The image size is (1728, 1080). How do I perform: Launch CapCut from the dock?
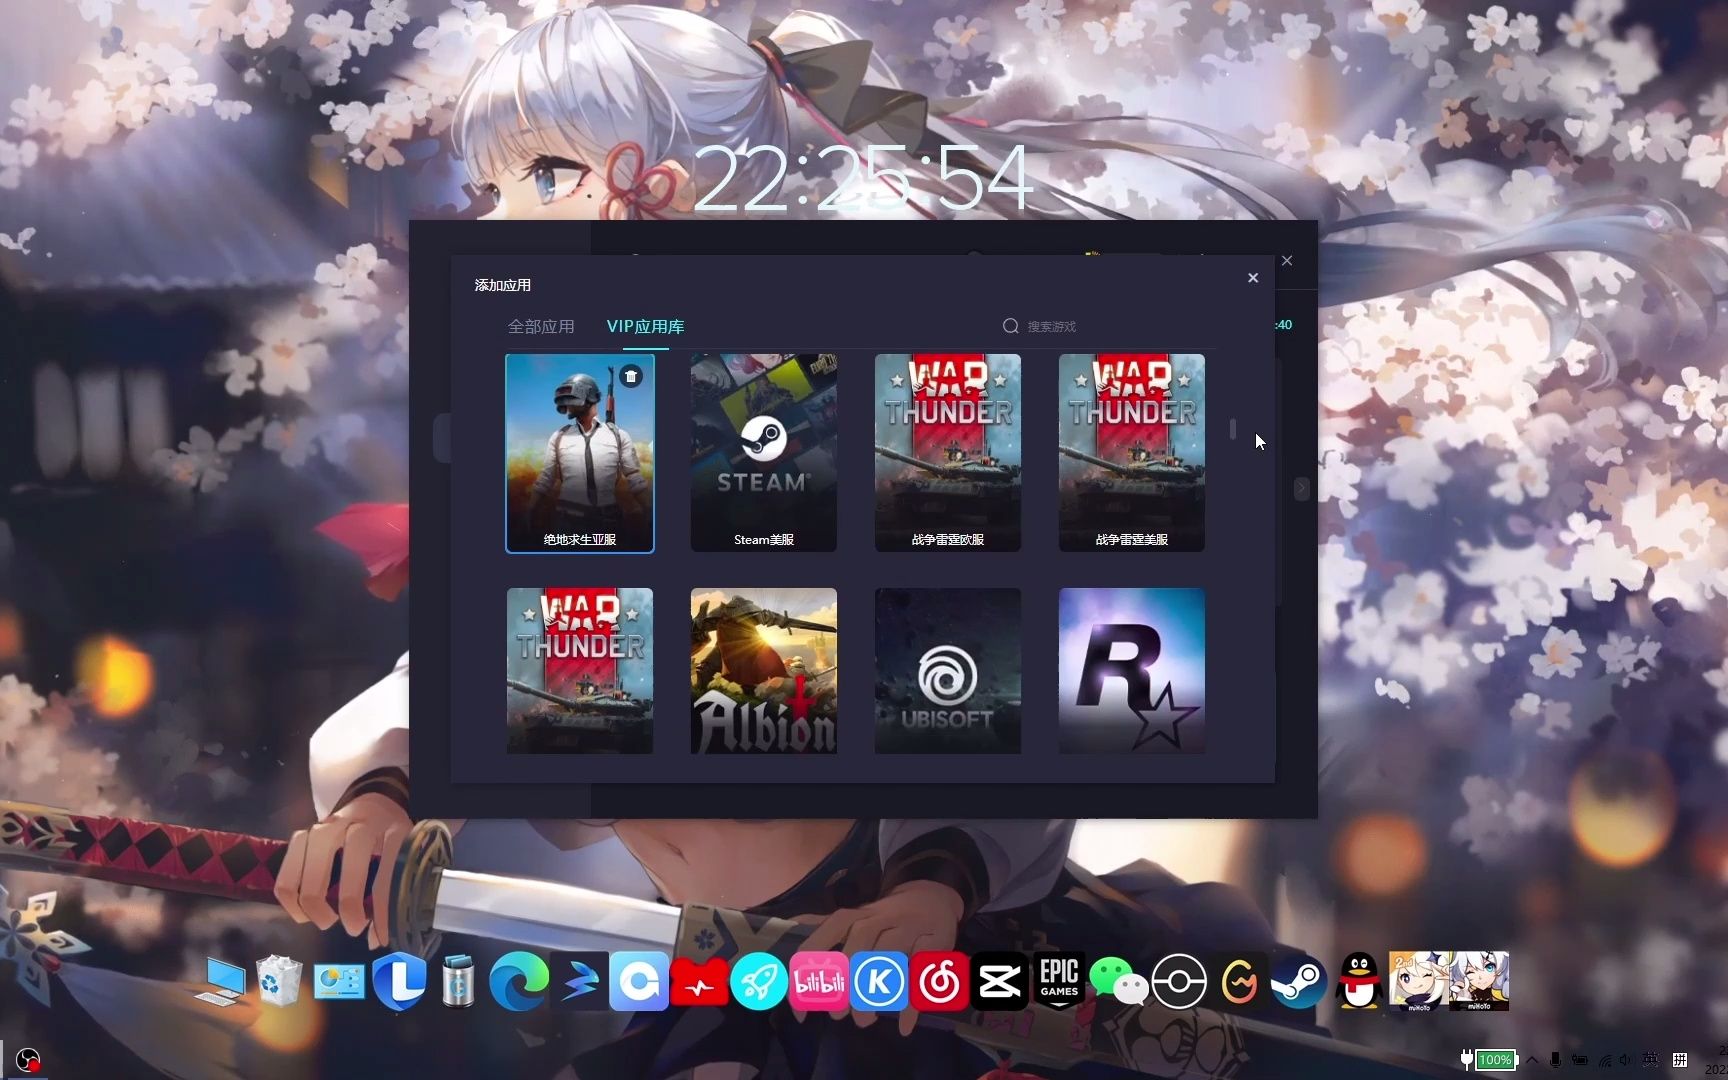(x=999, y=981)
